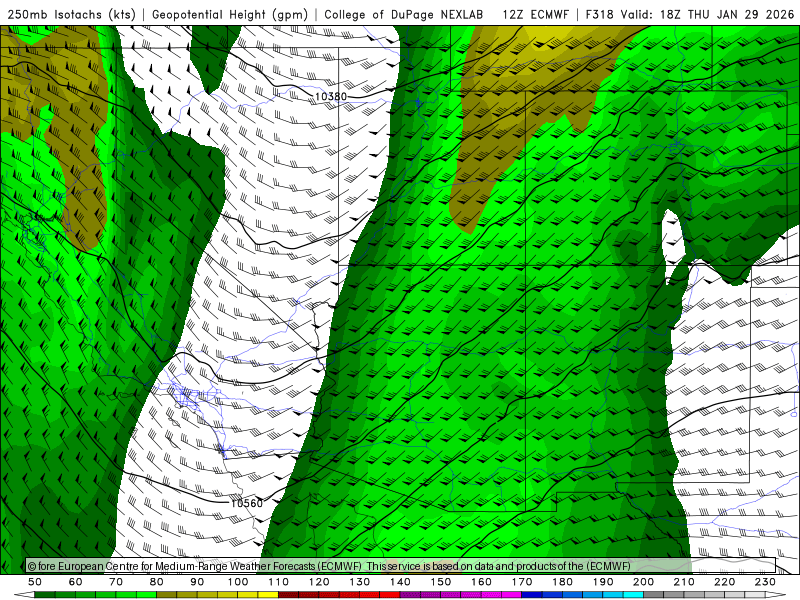Click the '80' legend value
The image size is (800, 600).
pyautogui.click(x=156, y=582)
